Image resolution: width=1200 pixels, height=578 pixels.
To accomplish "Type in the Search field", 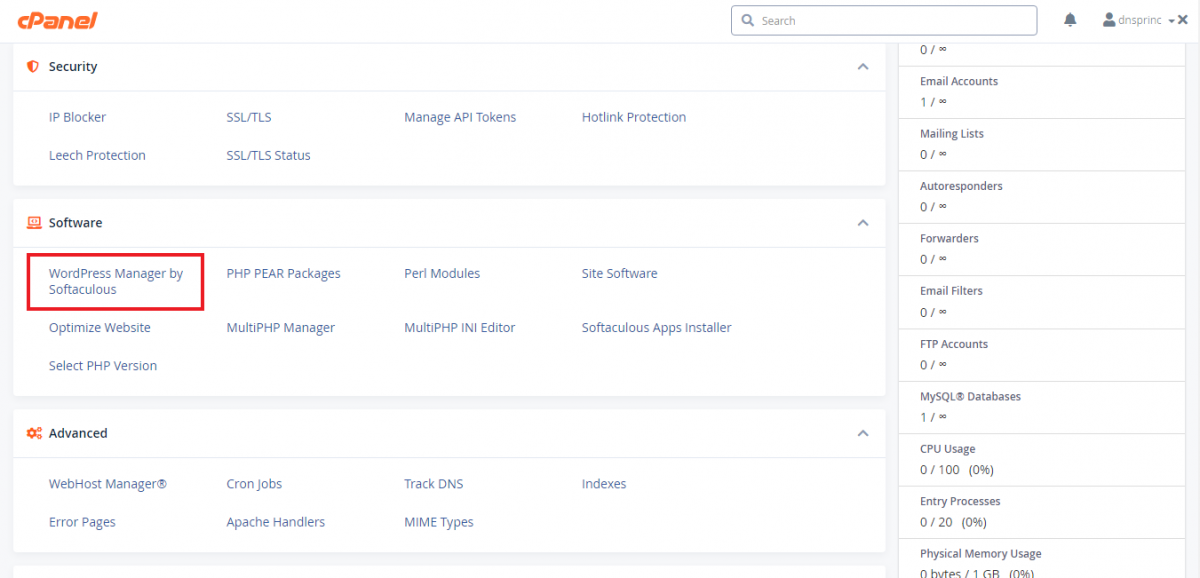I will [890, 21].
